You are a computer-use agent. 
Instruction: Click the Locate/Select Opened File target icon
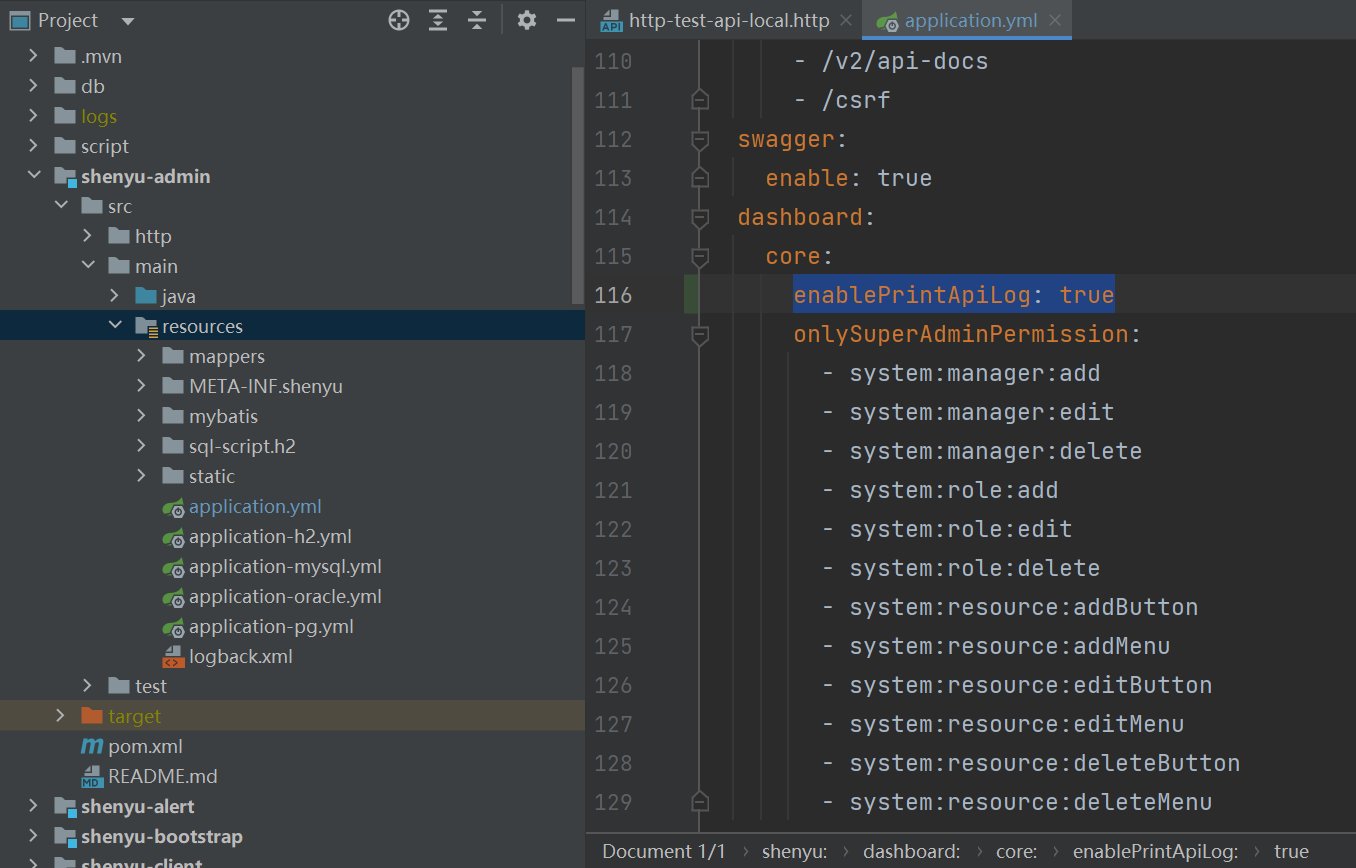pos(399,20)
